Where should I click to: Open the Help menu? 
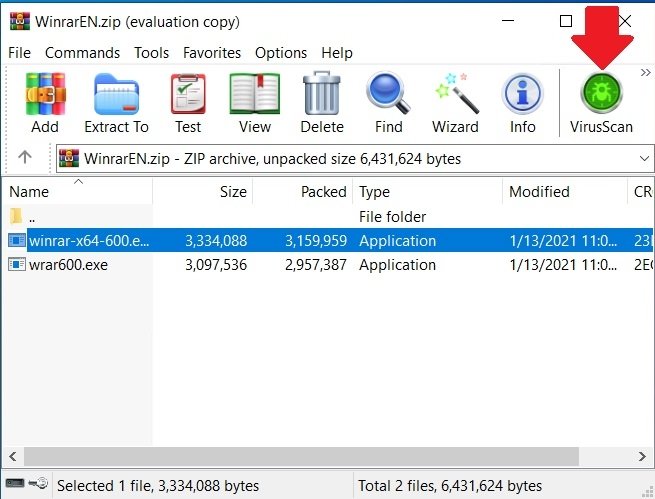[x=337, y=53]
